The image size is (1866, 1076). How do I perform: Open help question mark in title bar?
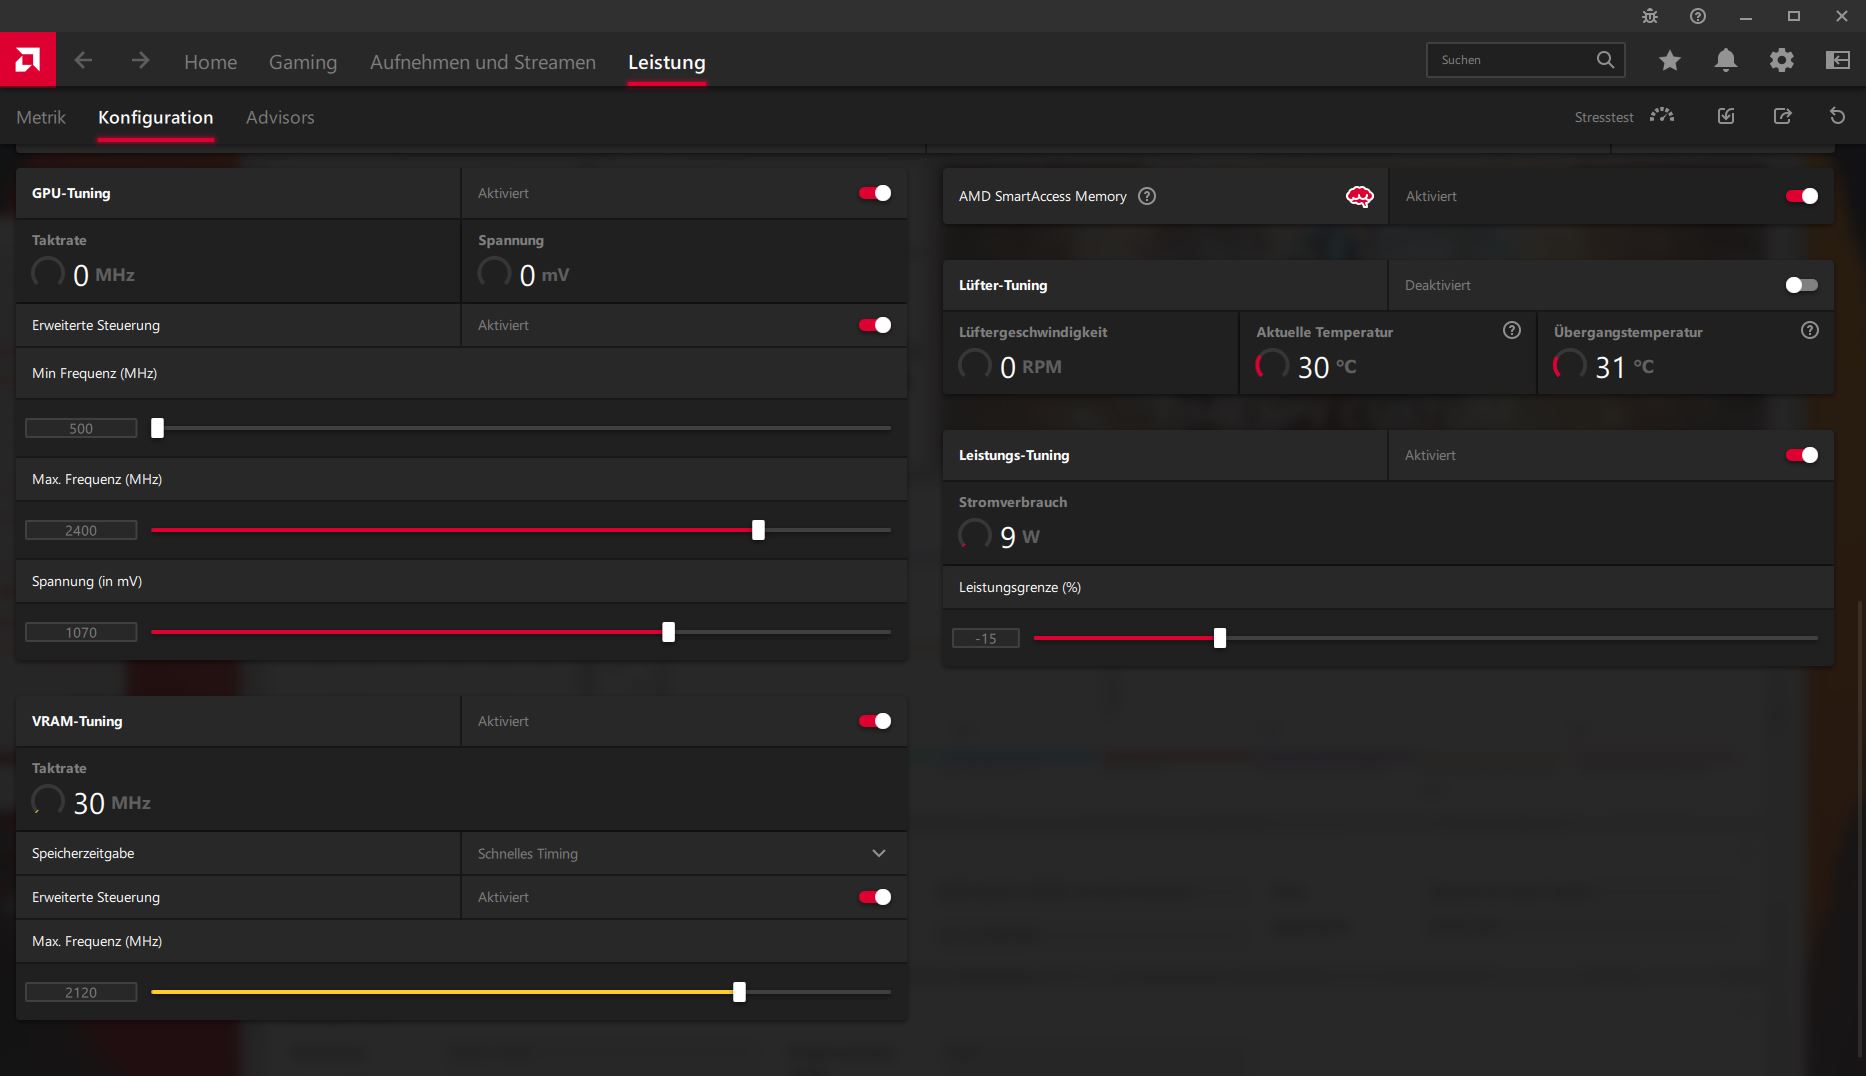[1698, 16]
